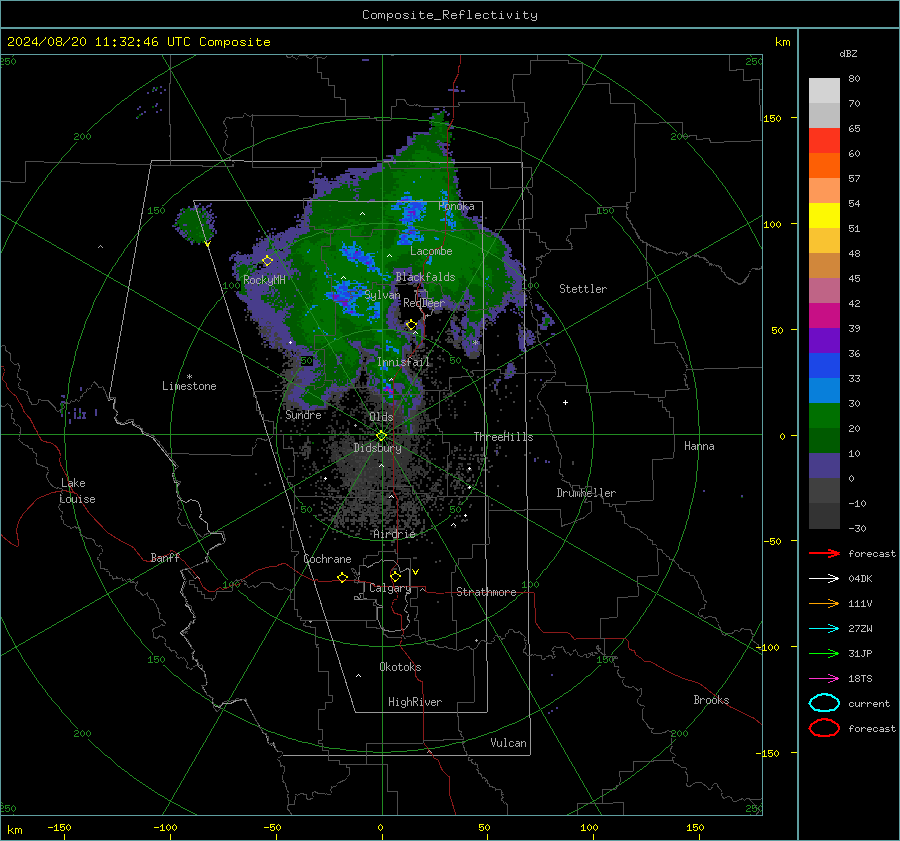Click yellow diamond marker below Cochrane
The width and height of the screenshot is (900, 841).
coord(342,578)
